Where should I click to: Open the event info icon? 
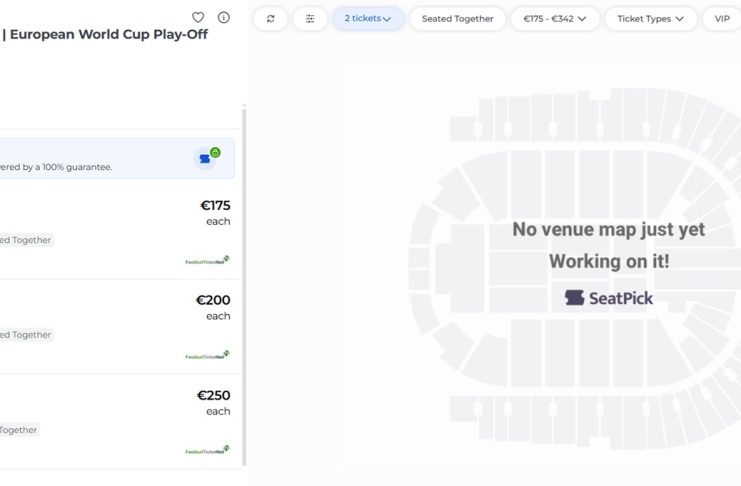point(223,17)
